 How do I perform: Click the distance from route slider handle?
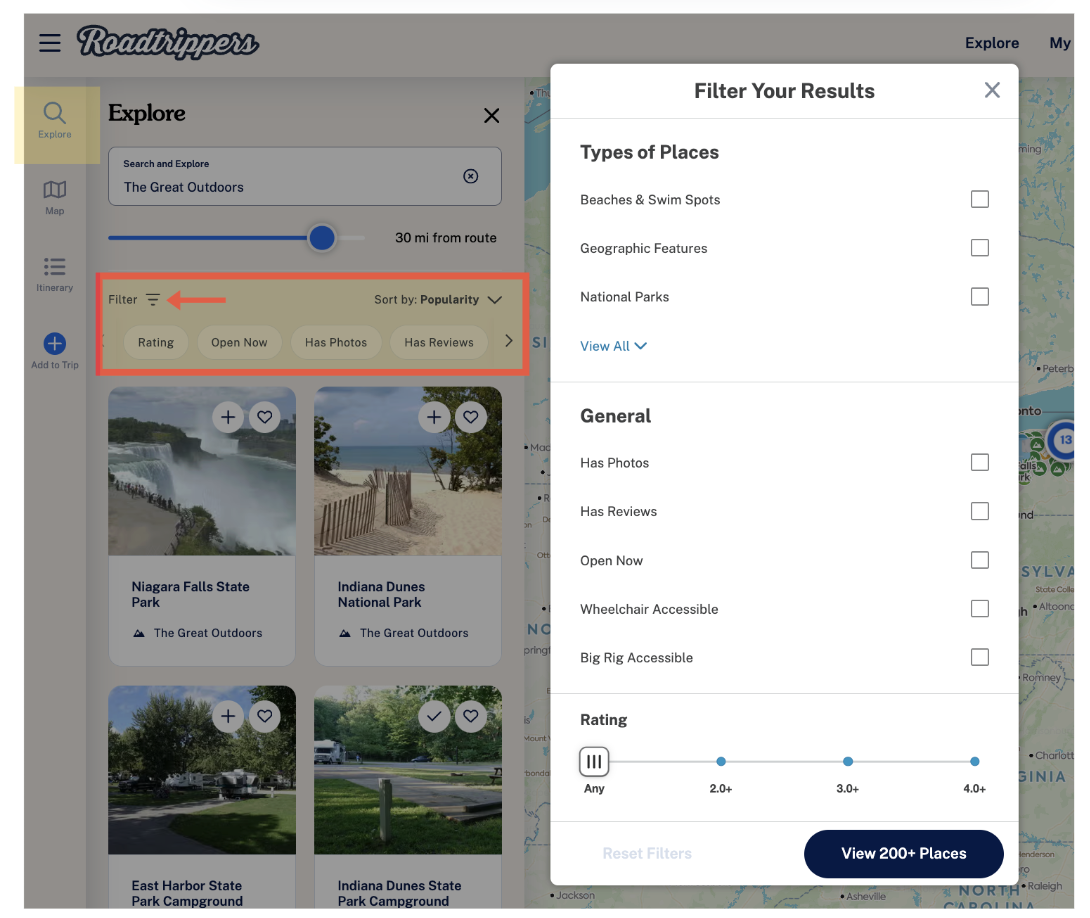322,238
